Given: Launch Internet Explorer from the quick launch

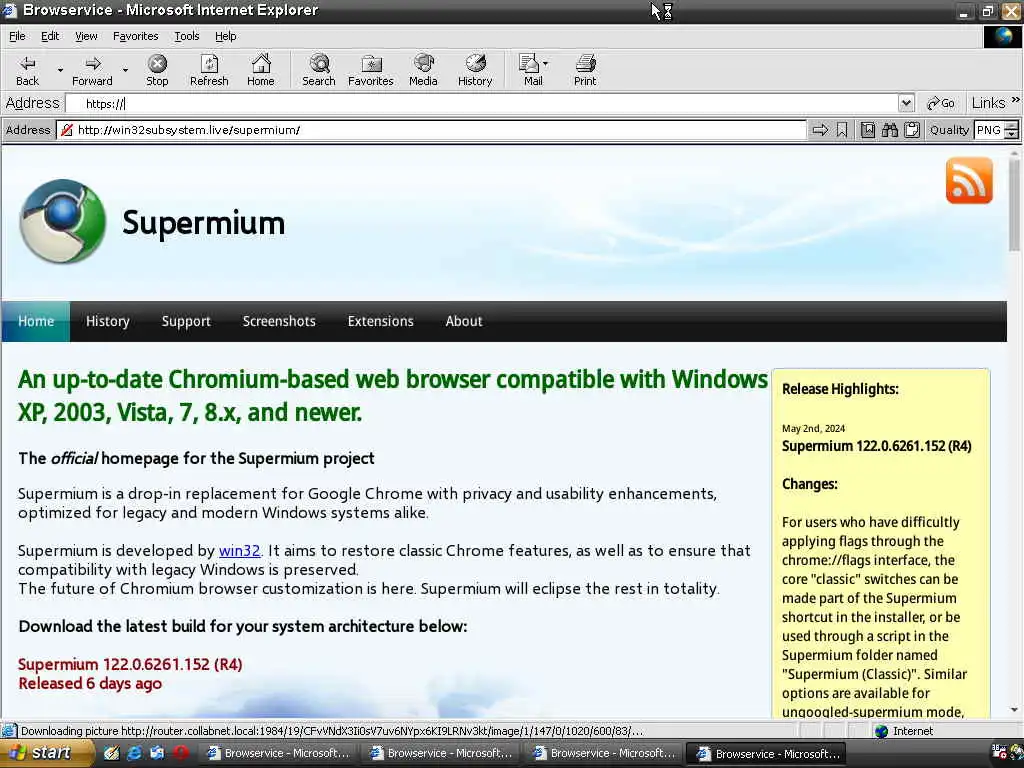Looking at the screenshot, I should 135,753.
